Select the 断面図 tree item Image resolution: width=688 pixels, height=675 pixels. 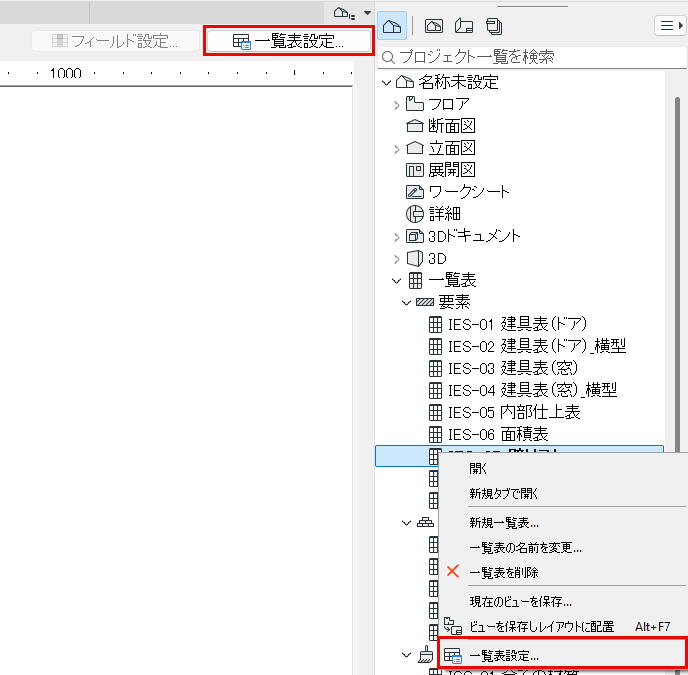coord(452,126)
